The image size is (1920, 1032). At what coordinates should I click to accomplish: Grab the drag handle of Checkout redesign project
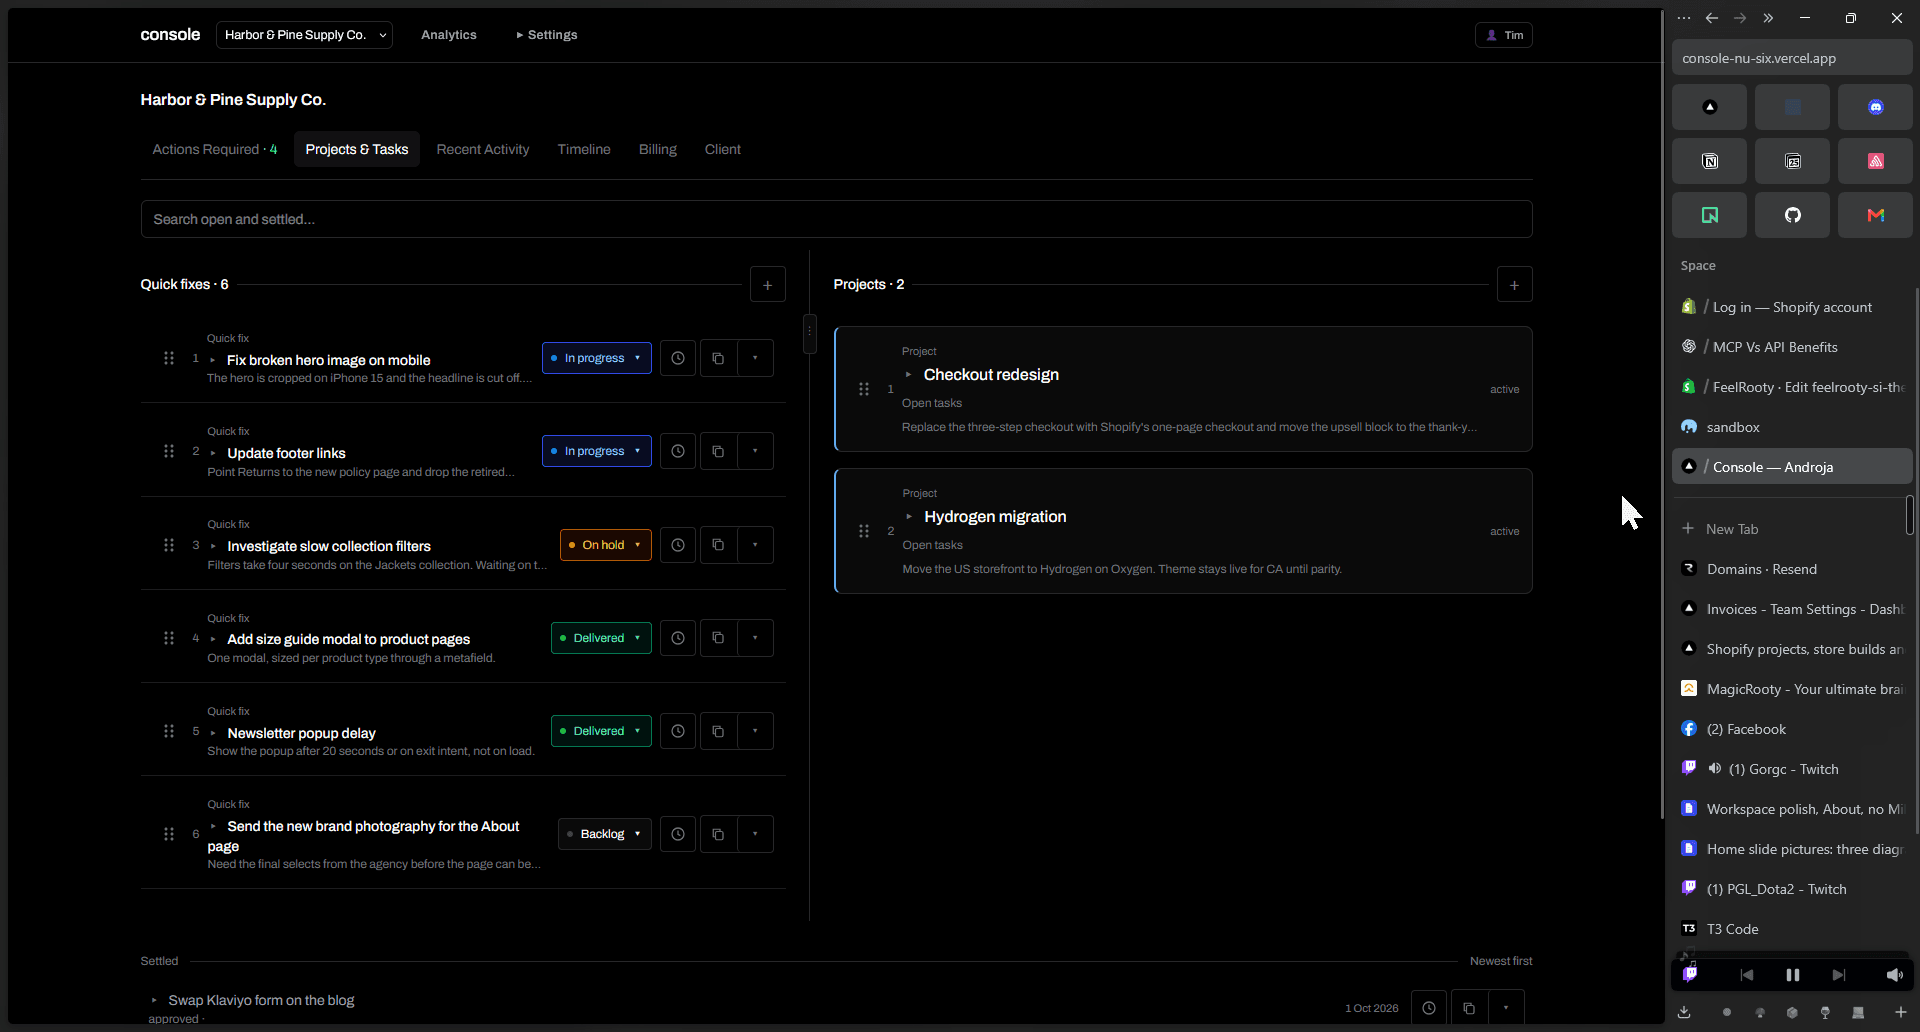[864, 389]
